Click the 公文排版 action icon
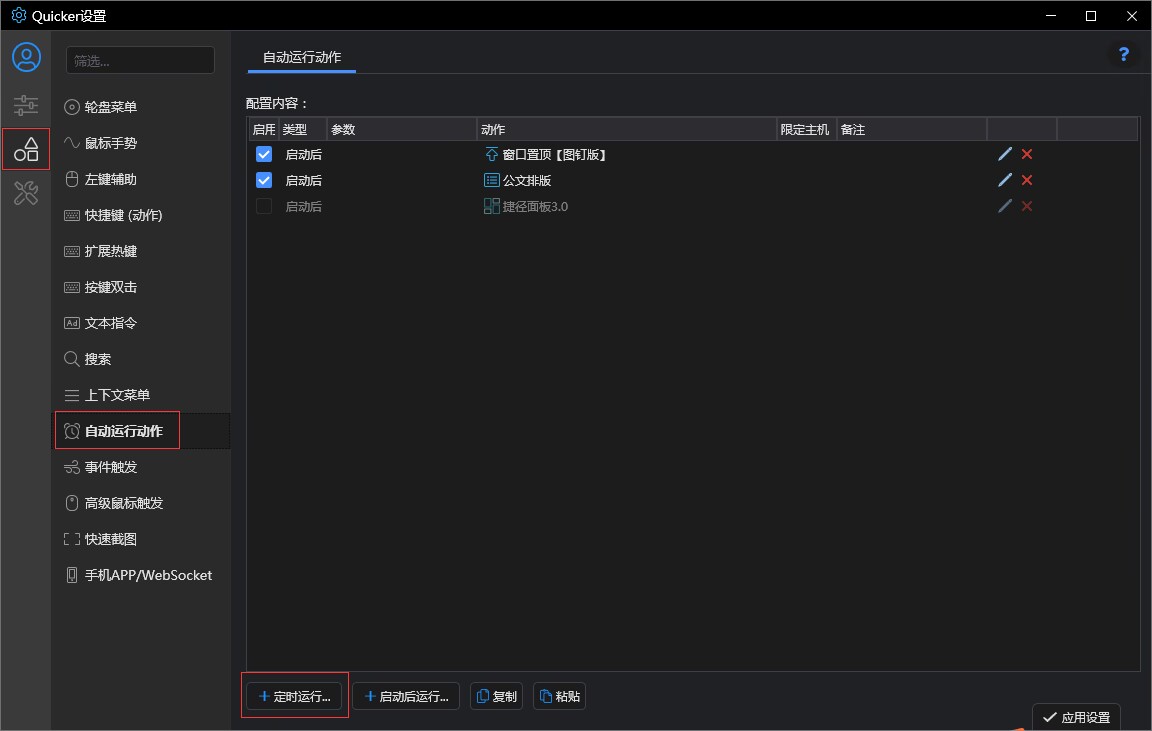 point(492,180)
